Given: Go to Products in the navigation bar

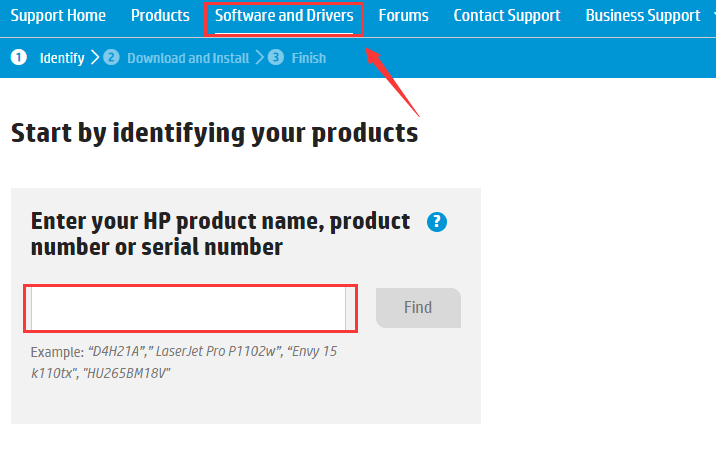Looking at the screenshot, I should pos(160,16).
